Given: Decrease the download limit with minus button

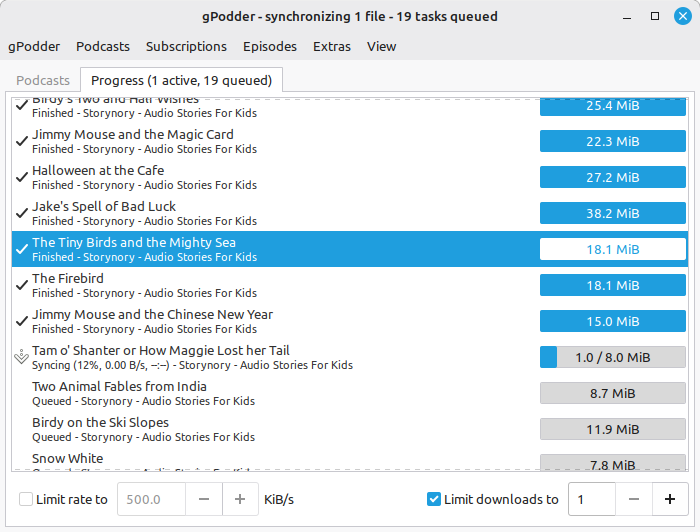Looking at the screenshot, I should click(x=632, y=499).
